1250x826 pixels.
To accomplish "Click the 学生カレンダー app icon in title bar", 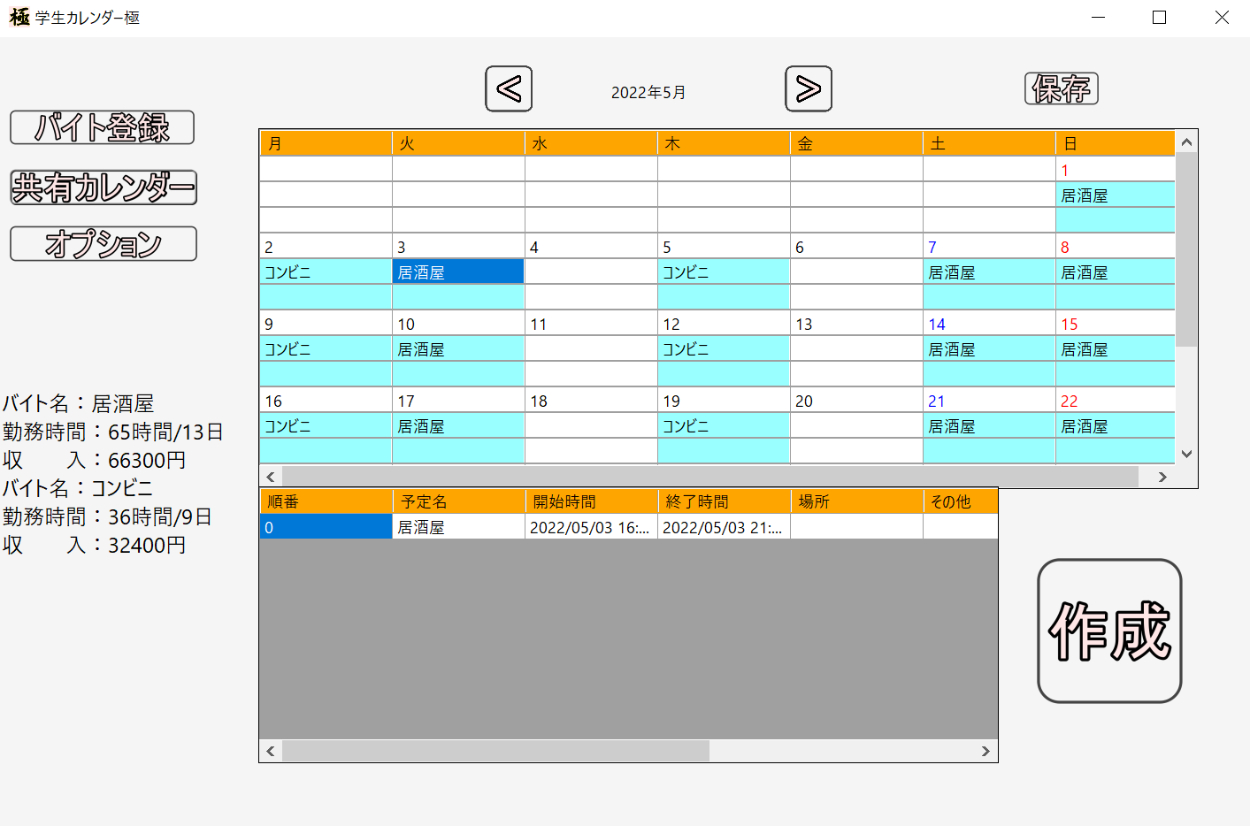I will [19, 17].
